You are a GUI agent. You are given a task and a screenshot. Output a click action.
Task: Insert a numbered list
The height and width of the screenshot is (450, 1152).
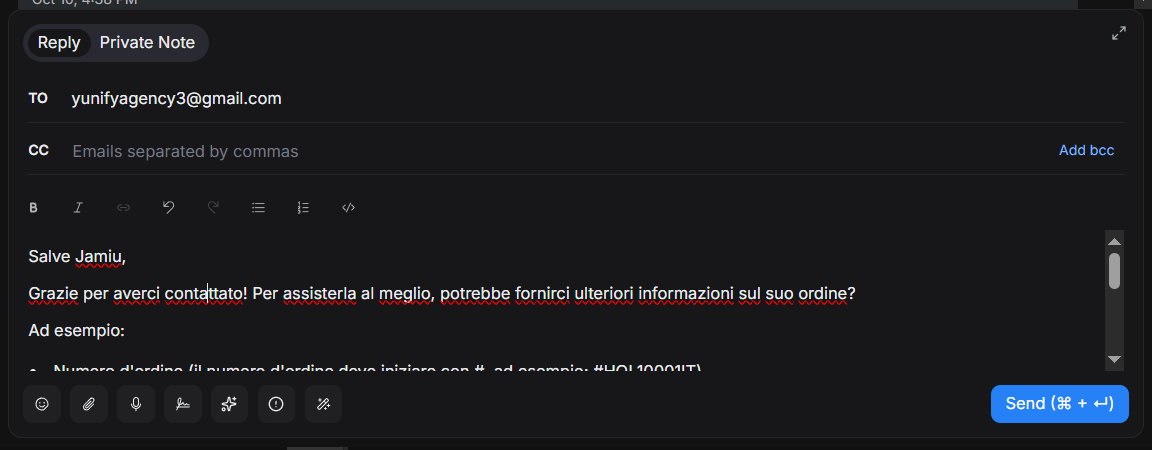pyautogui.click(x=303, y=208)
